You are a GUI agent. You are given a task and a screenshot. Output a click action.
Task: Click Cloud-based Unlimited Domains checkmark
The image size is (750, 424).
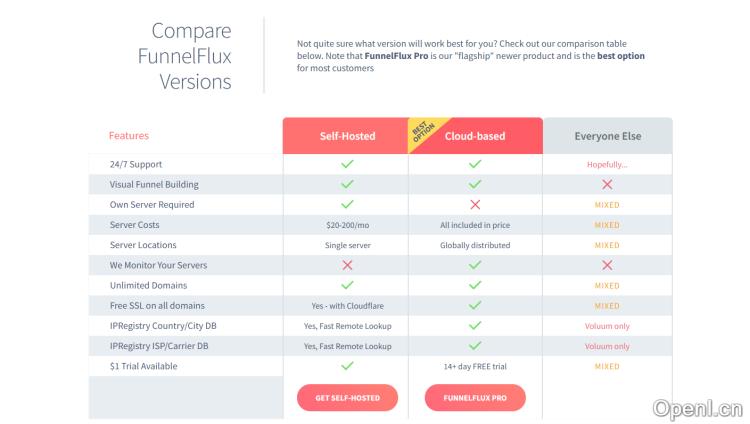tap(475, 285)
